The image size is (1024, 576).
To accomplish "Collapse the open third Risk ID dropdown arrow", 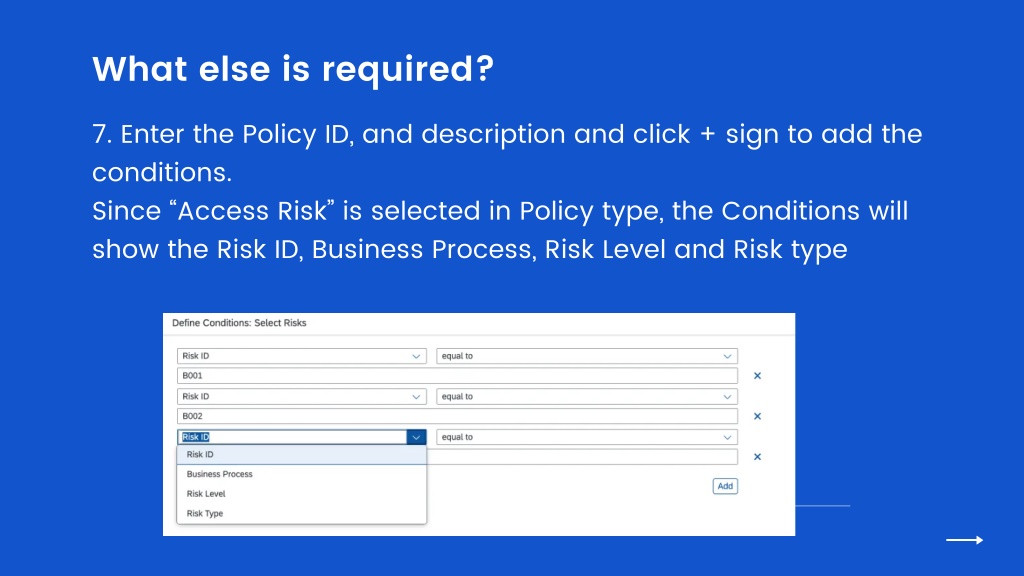I will [x=416, y=437].
